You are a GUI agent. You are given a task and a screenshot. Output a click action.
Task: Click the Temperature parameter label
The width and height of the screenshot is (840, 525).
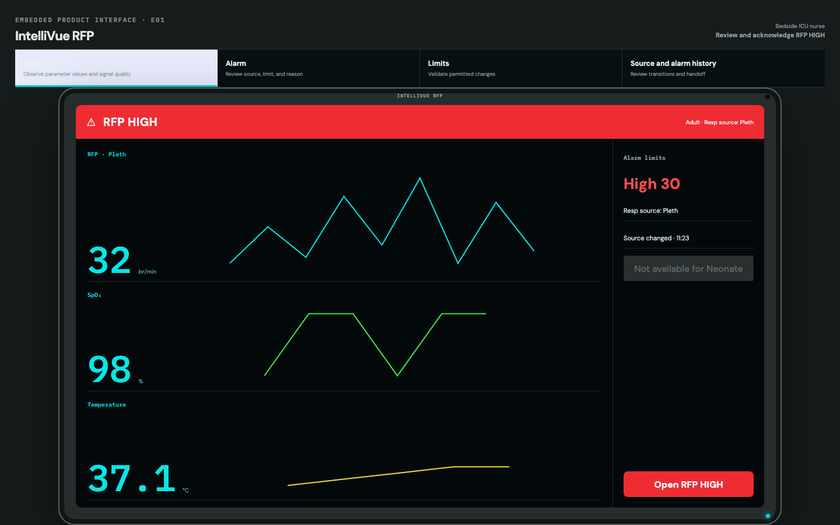click(107, 405)
